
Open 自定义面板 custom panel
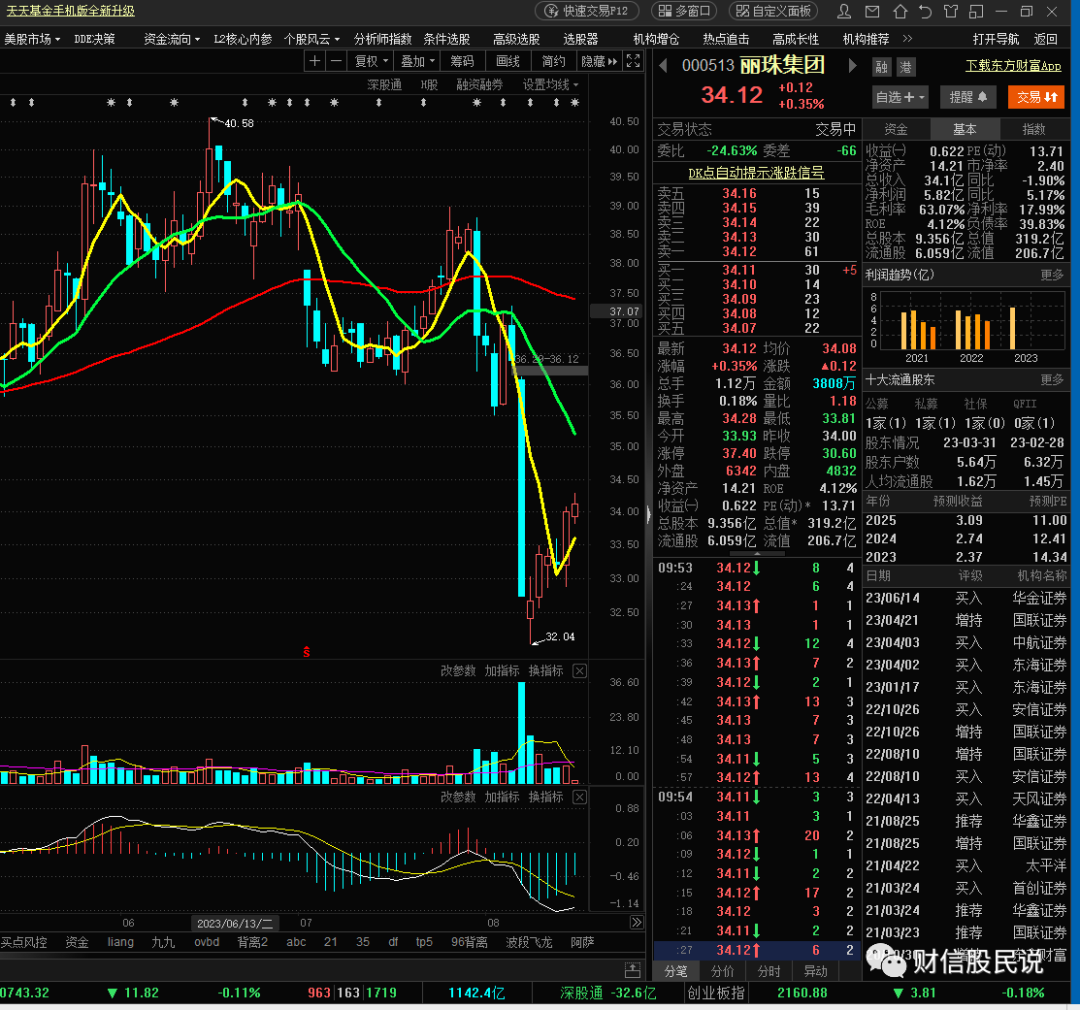click(773, 11)
